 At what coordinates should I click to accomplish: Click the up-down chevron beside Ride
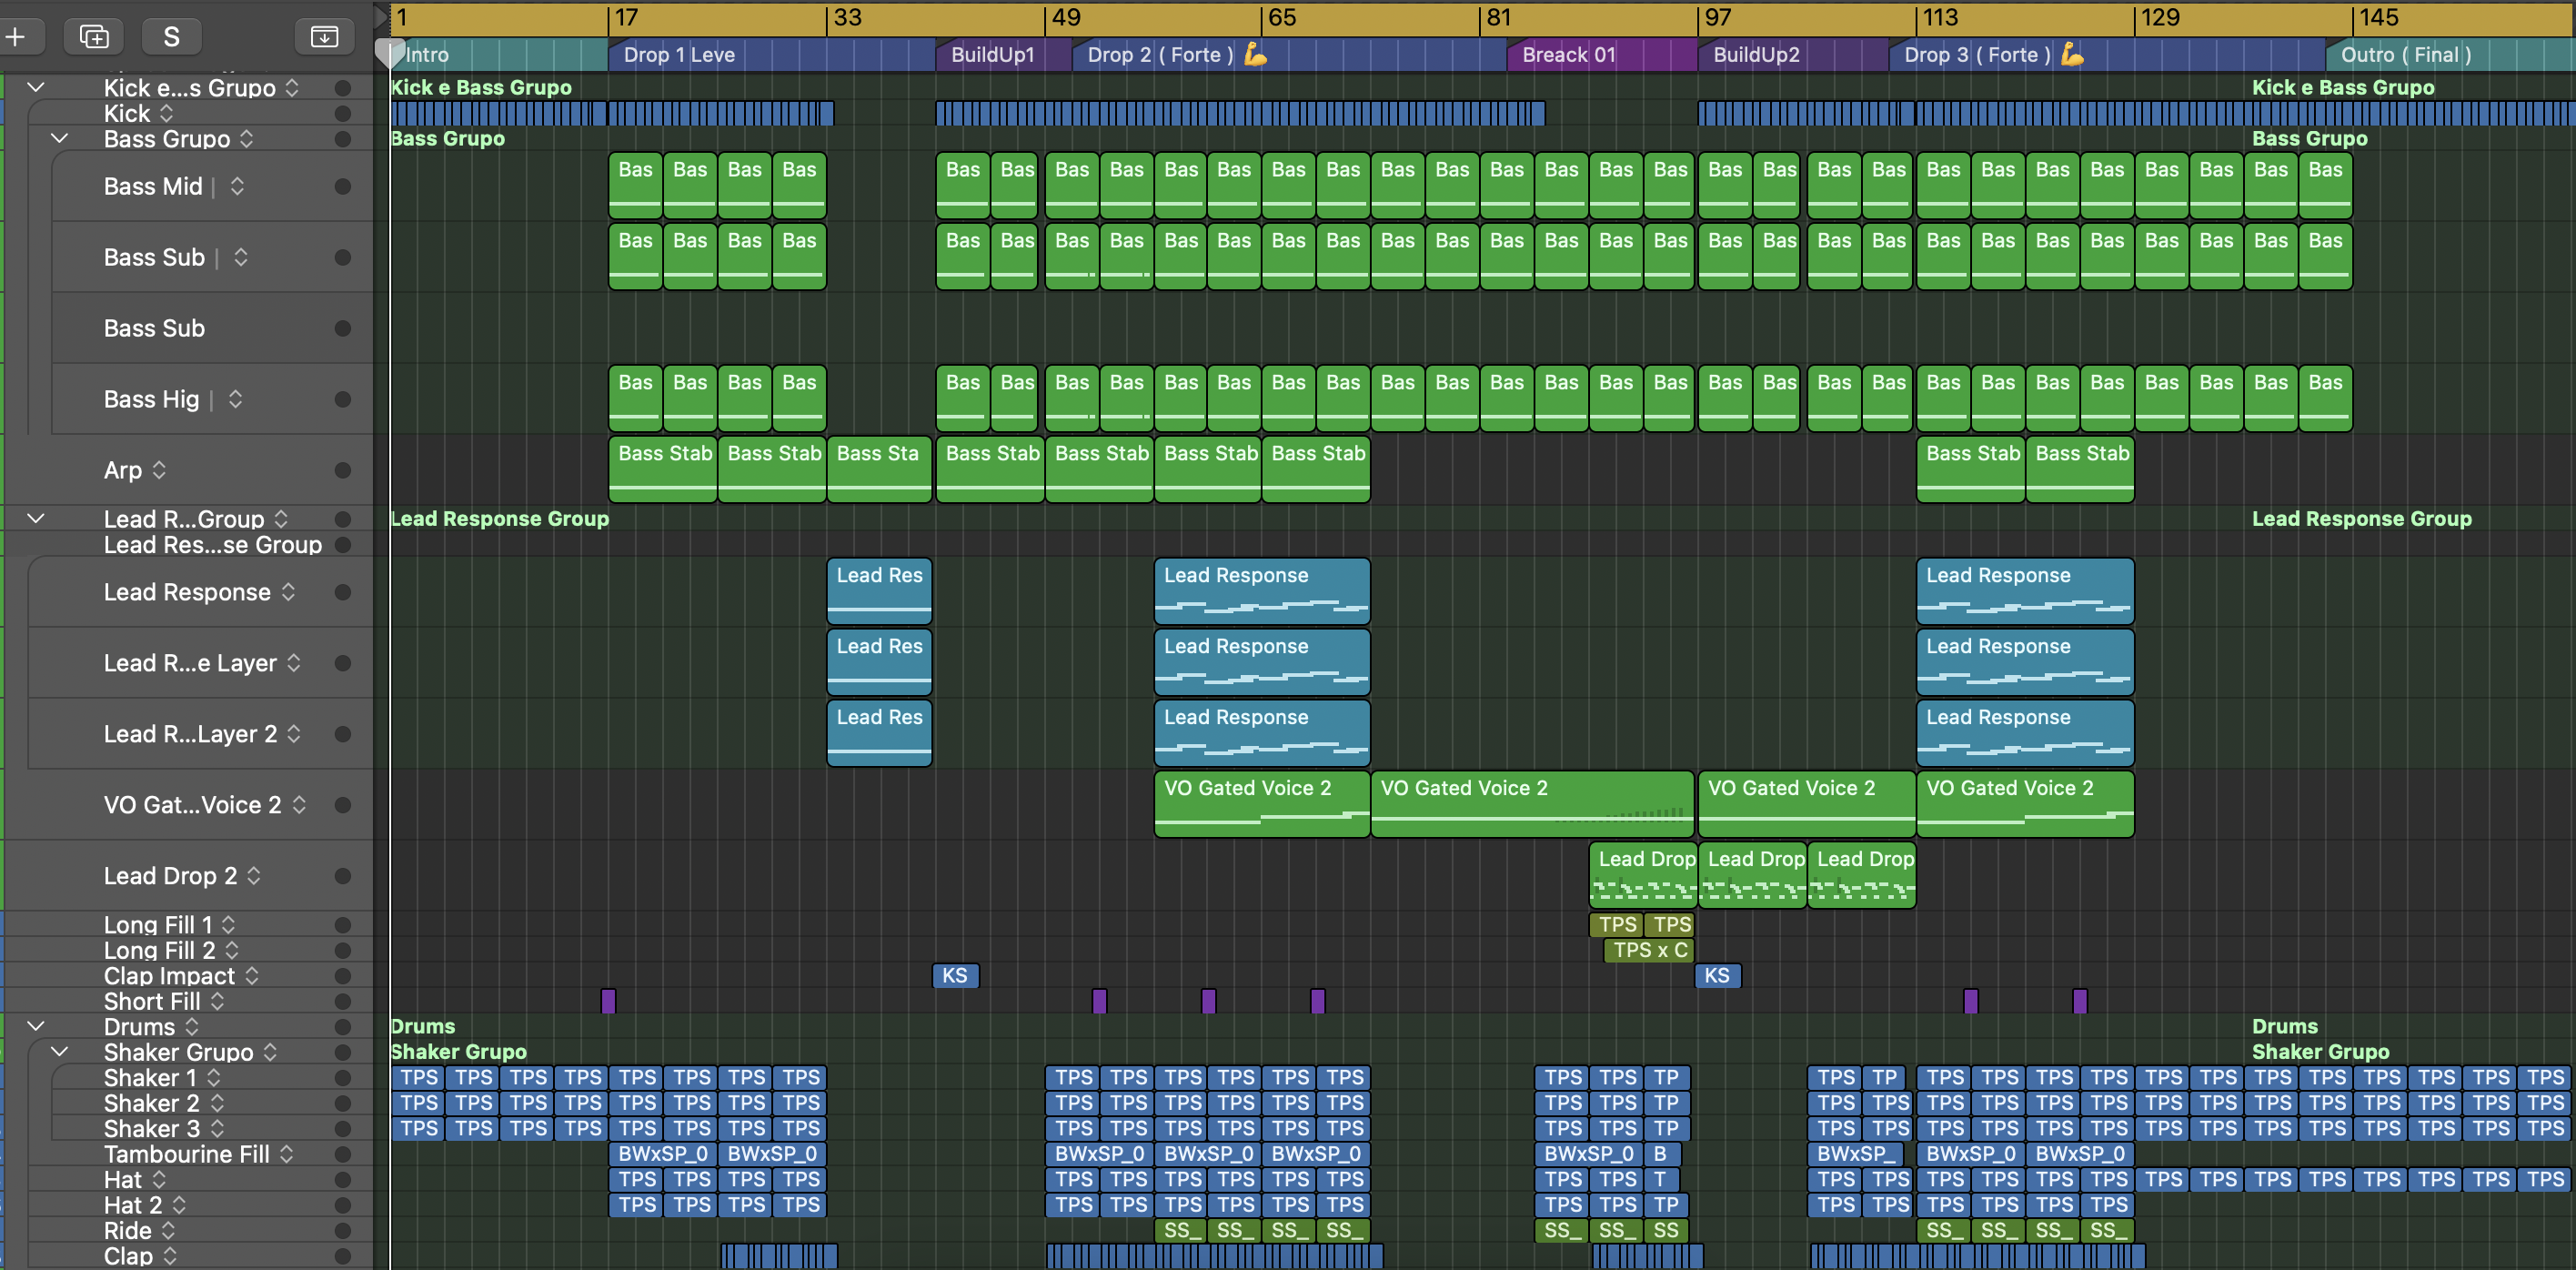(x=168, y=1231)
